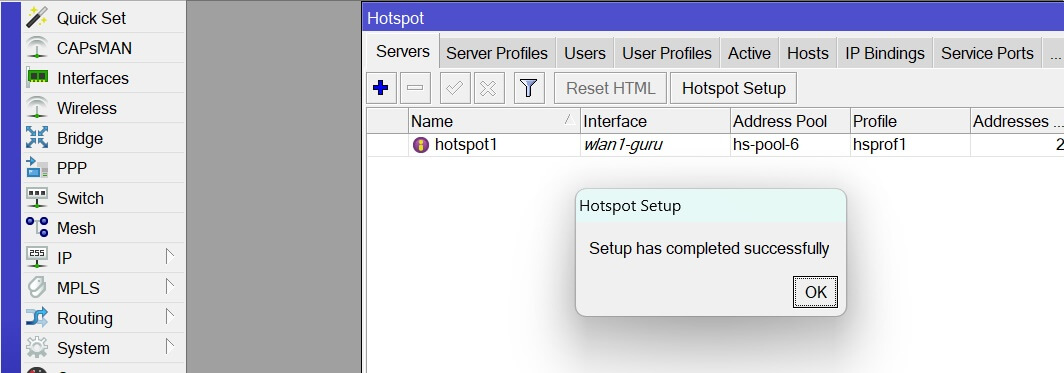Switch to the Server Profiles tab
Screen dimensions: 1064x373
(x=497, y=53)
